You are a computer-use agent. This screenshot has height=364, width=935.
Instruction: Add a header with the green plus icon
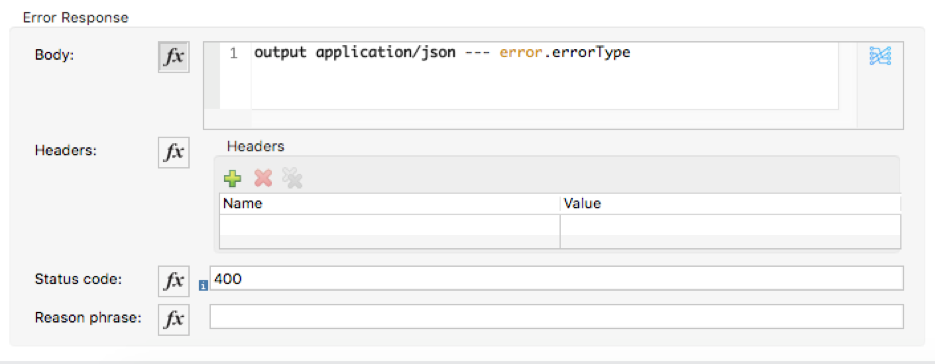(233, 178)
